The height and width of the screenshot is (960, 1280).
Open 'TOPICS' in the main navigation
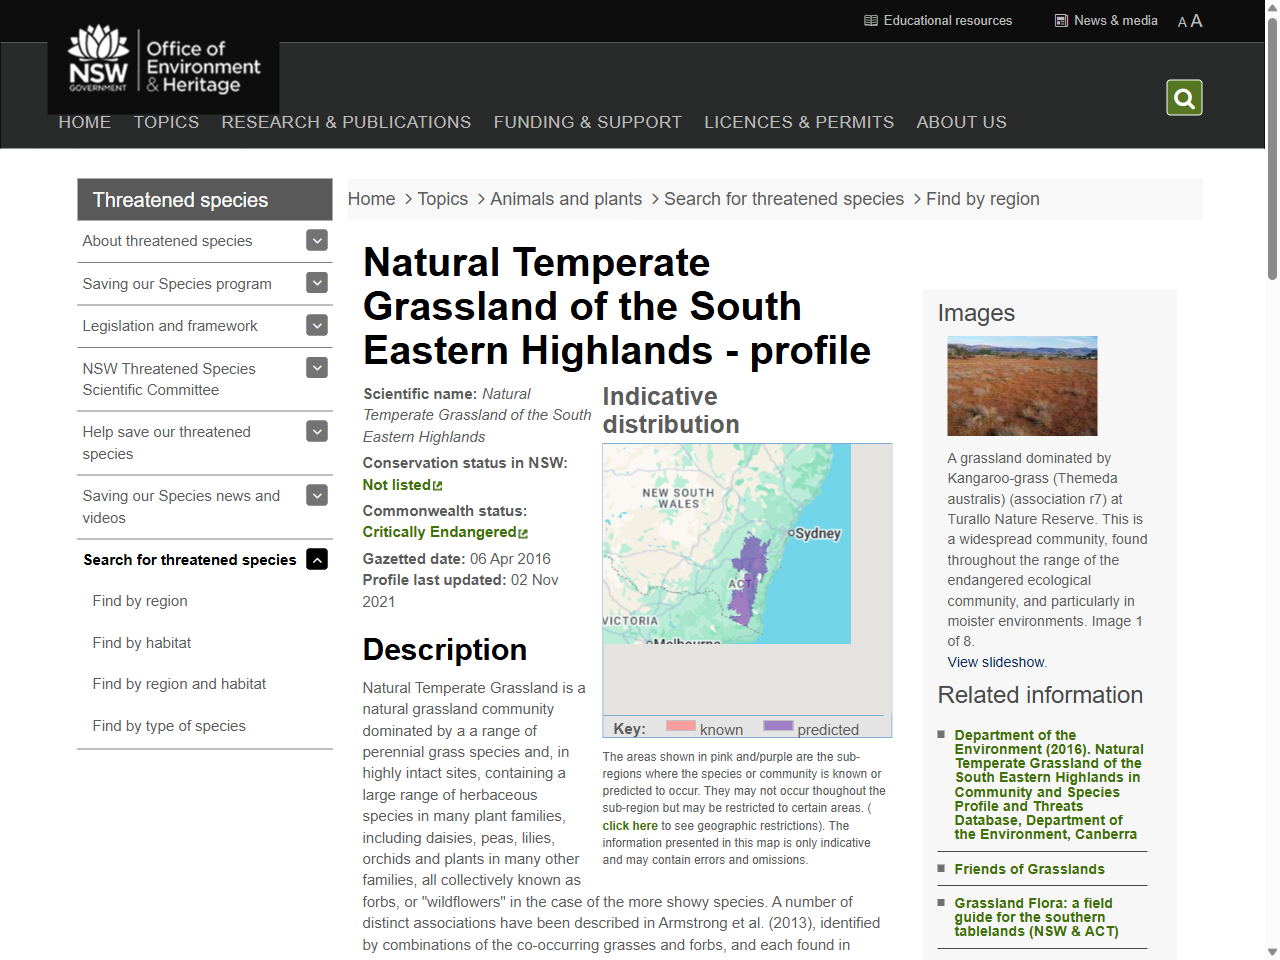pyautogui.click(x=166, y=122)
